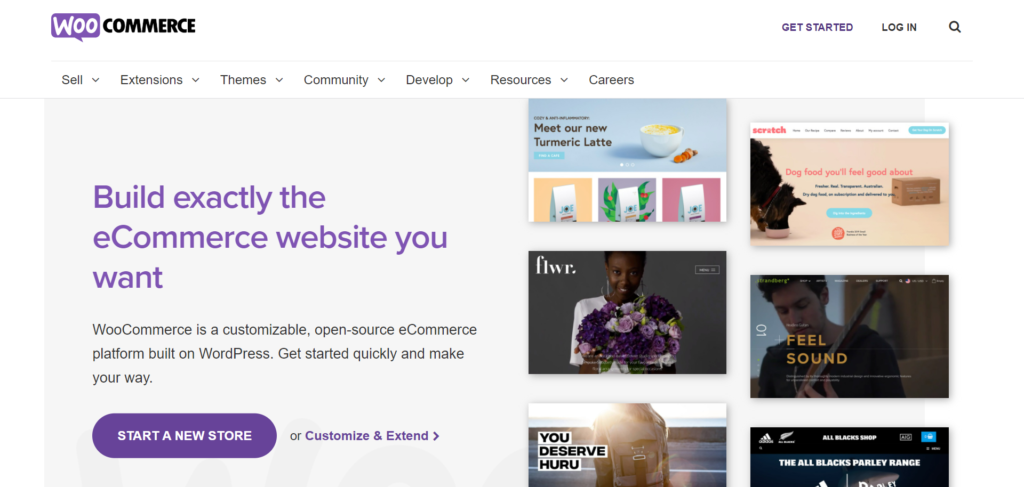Open the Turmeric Latte store thumbnail
This screenshot has width=1024, height=487.
click(x=627, y=160)
